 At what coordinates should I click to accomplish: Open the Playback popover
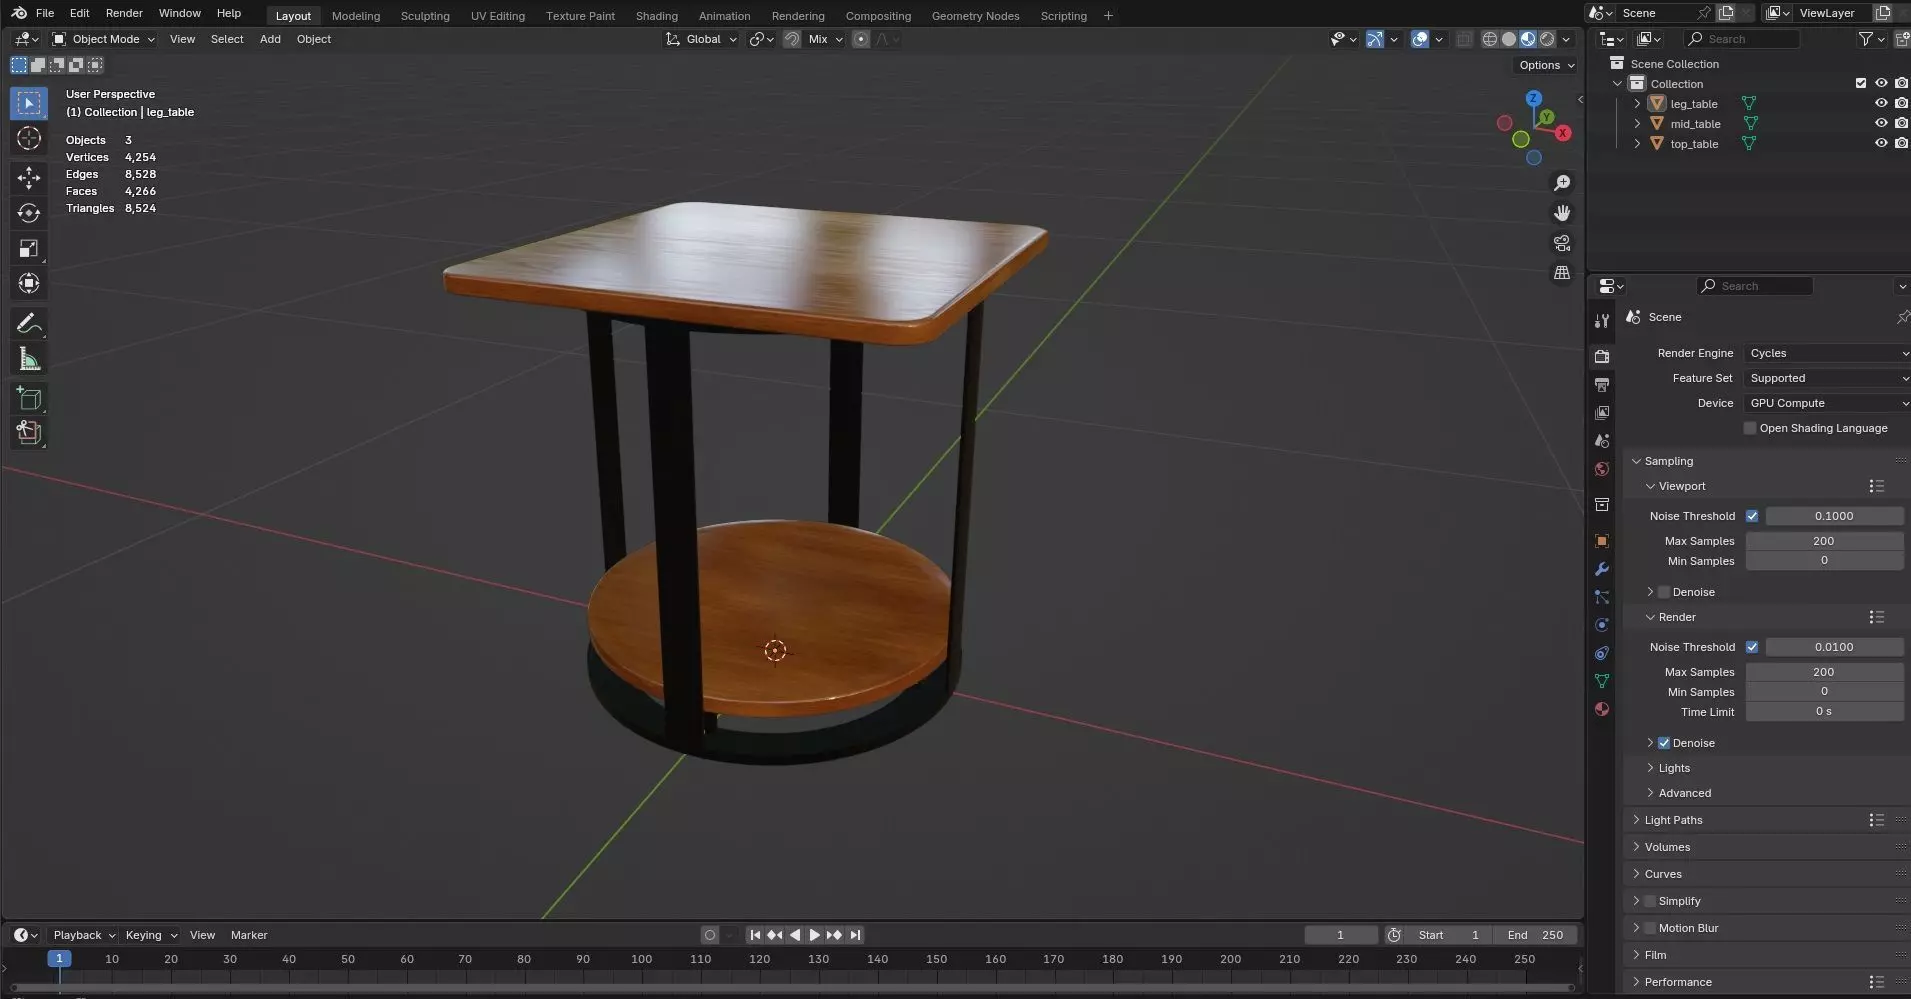pyautogui.click(x=84, y=935)
